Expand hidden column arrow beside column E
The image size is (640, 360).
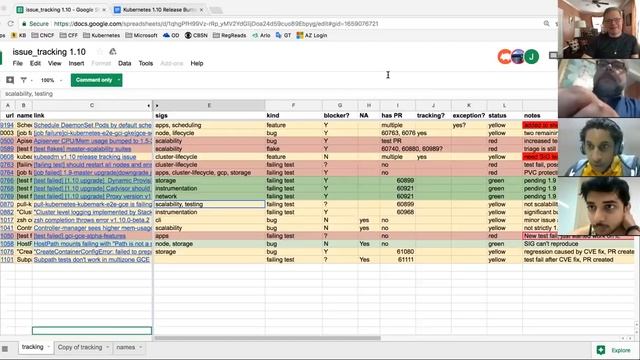click(157, 106)
